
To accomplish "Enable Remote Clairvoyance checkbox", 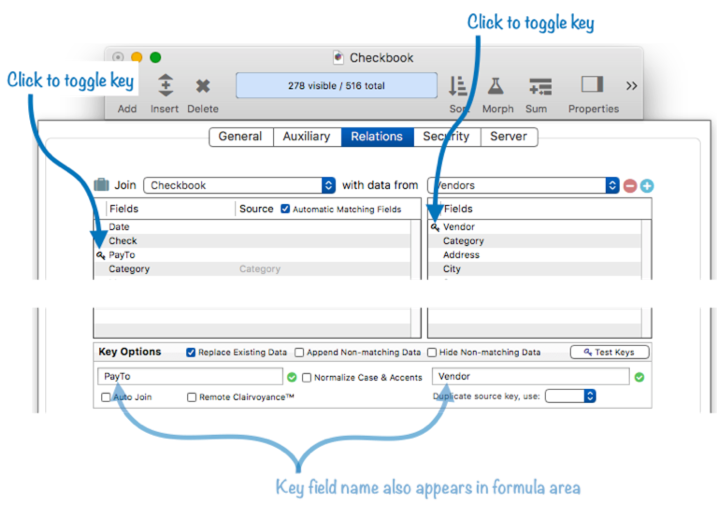I will [192, 397].
